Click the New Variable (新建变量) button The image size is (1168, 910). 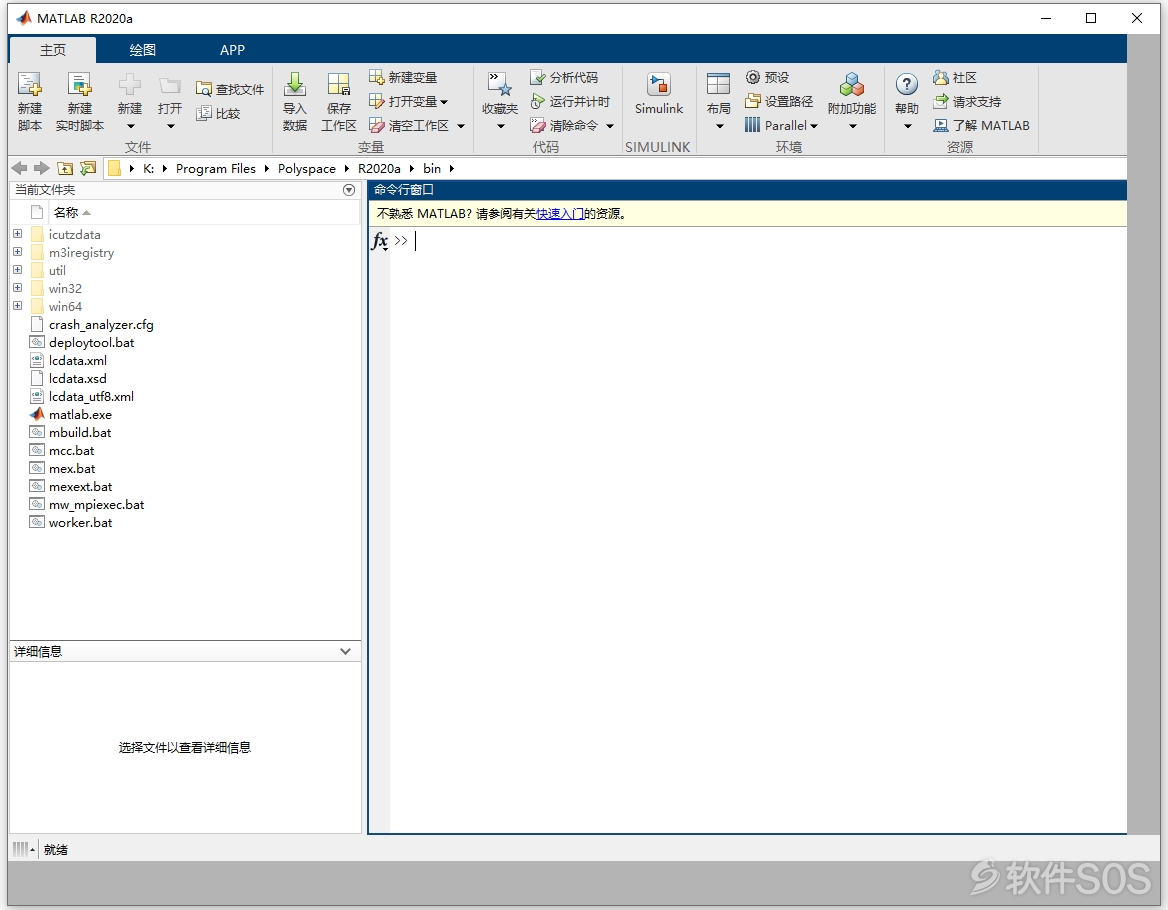(x=403, y=77)
